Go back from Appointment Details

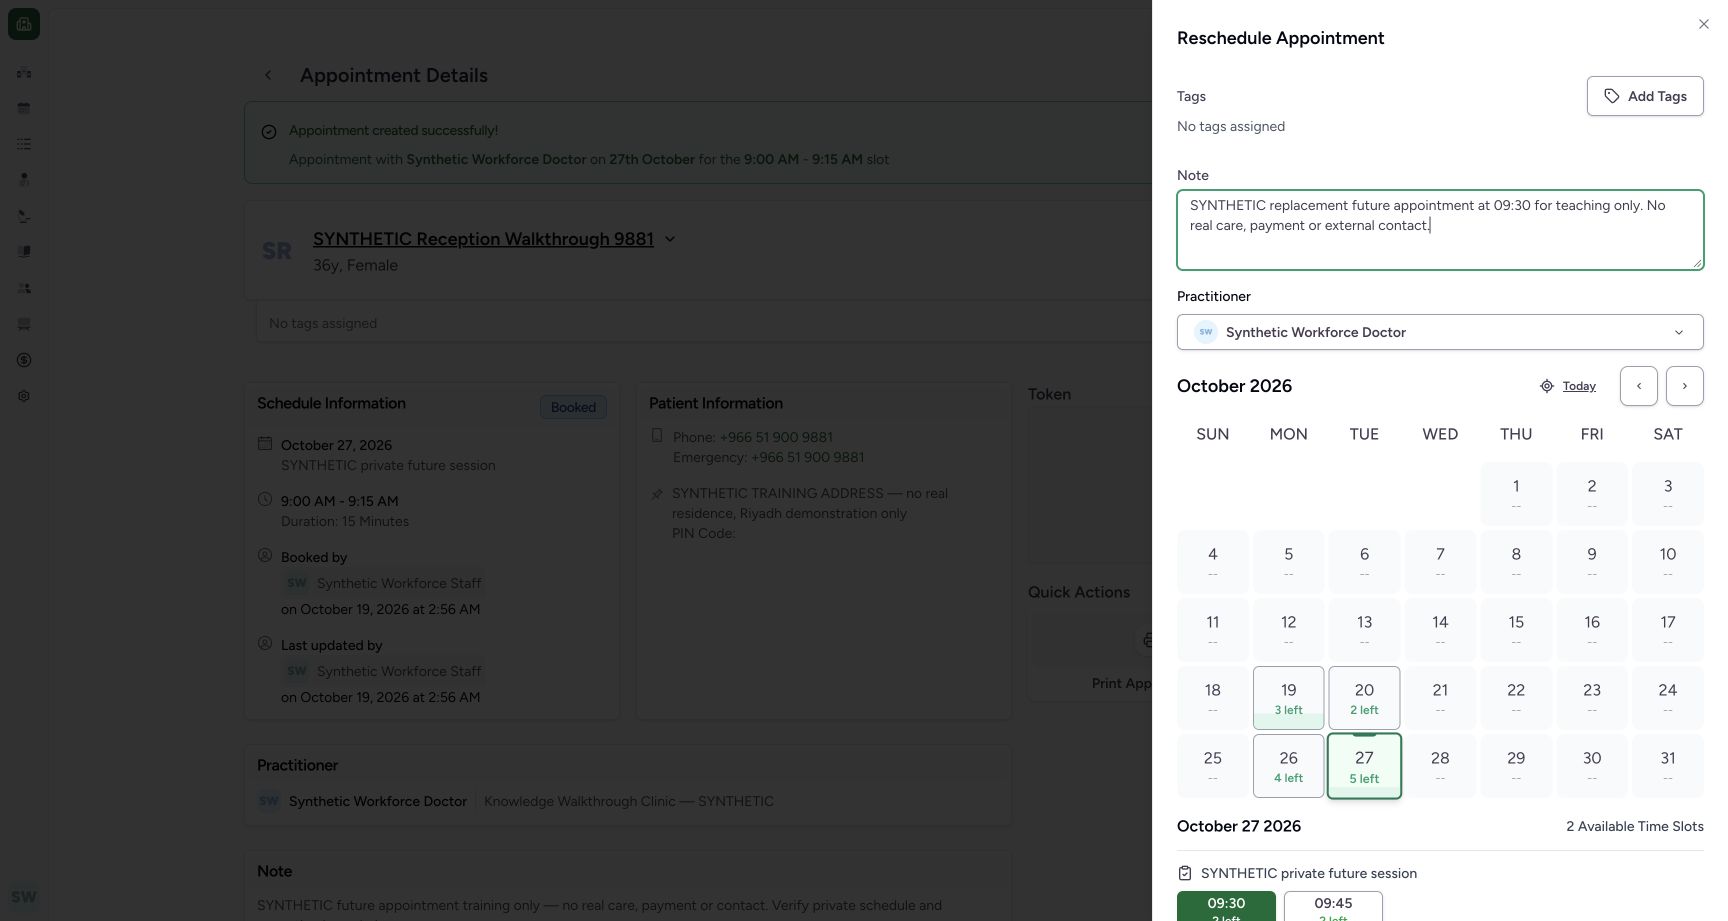pos(268,75)
